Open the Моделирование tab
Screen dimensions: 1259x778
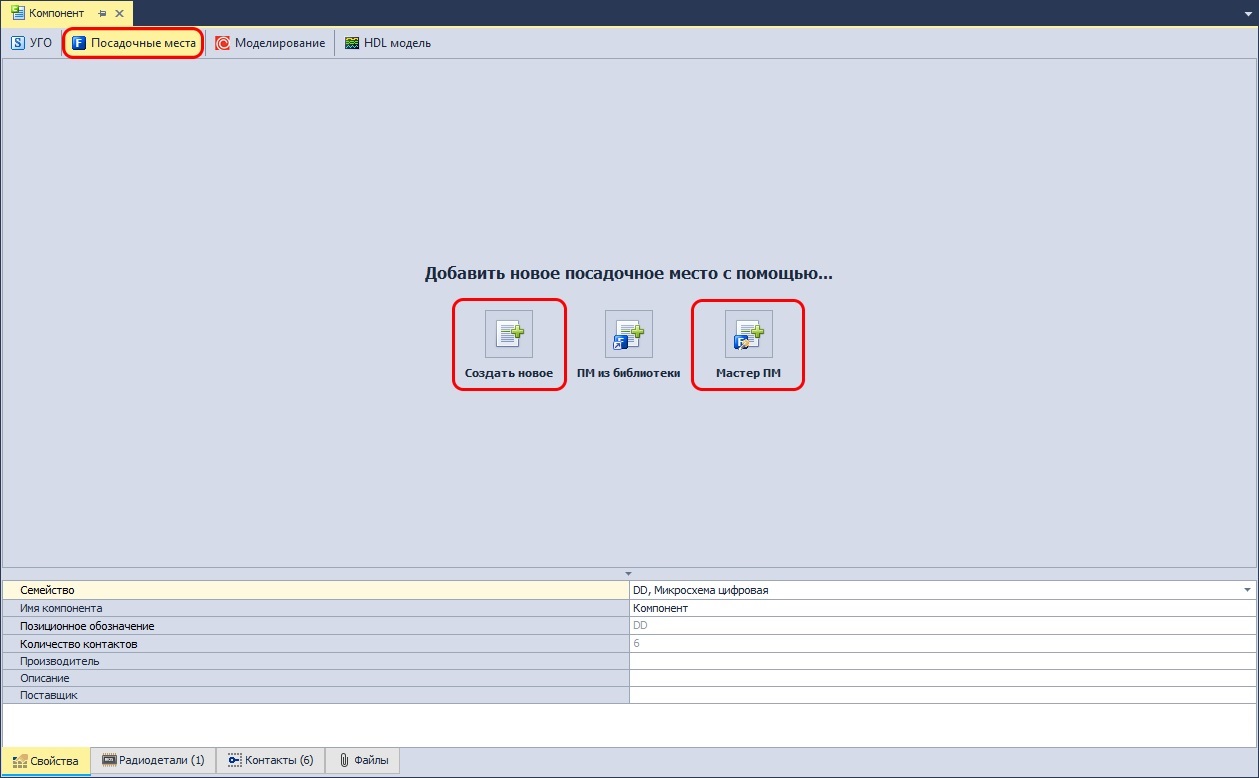click(x=270, y=43)
